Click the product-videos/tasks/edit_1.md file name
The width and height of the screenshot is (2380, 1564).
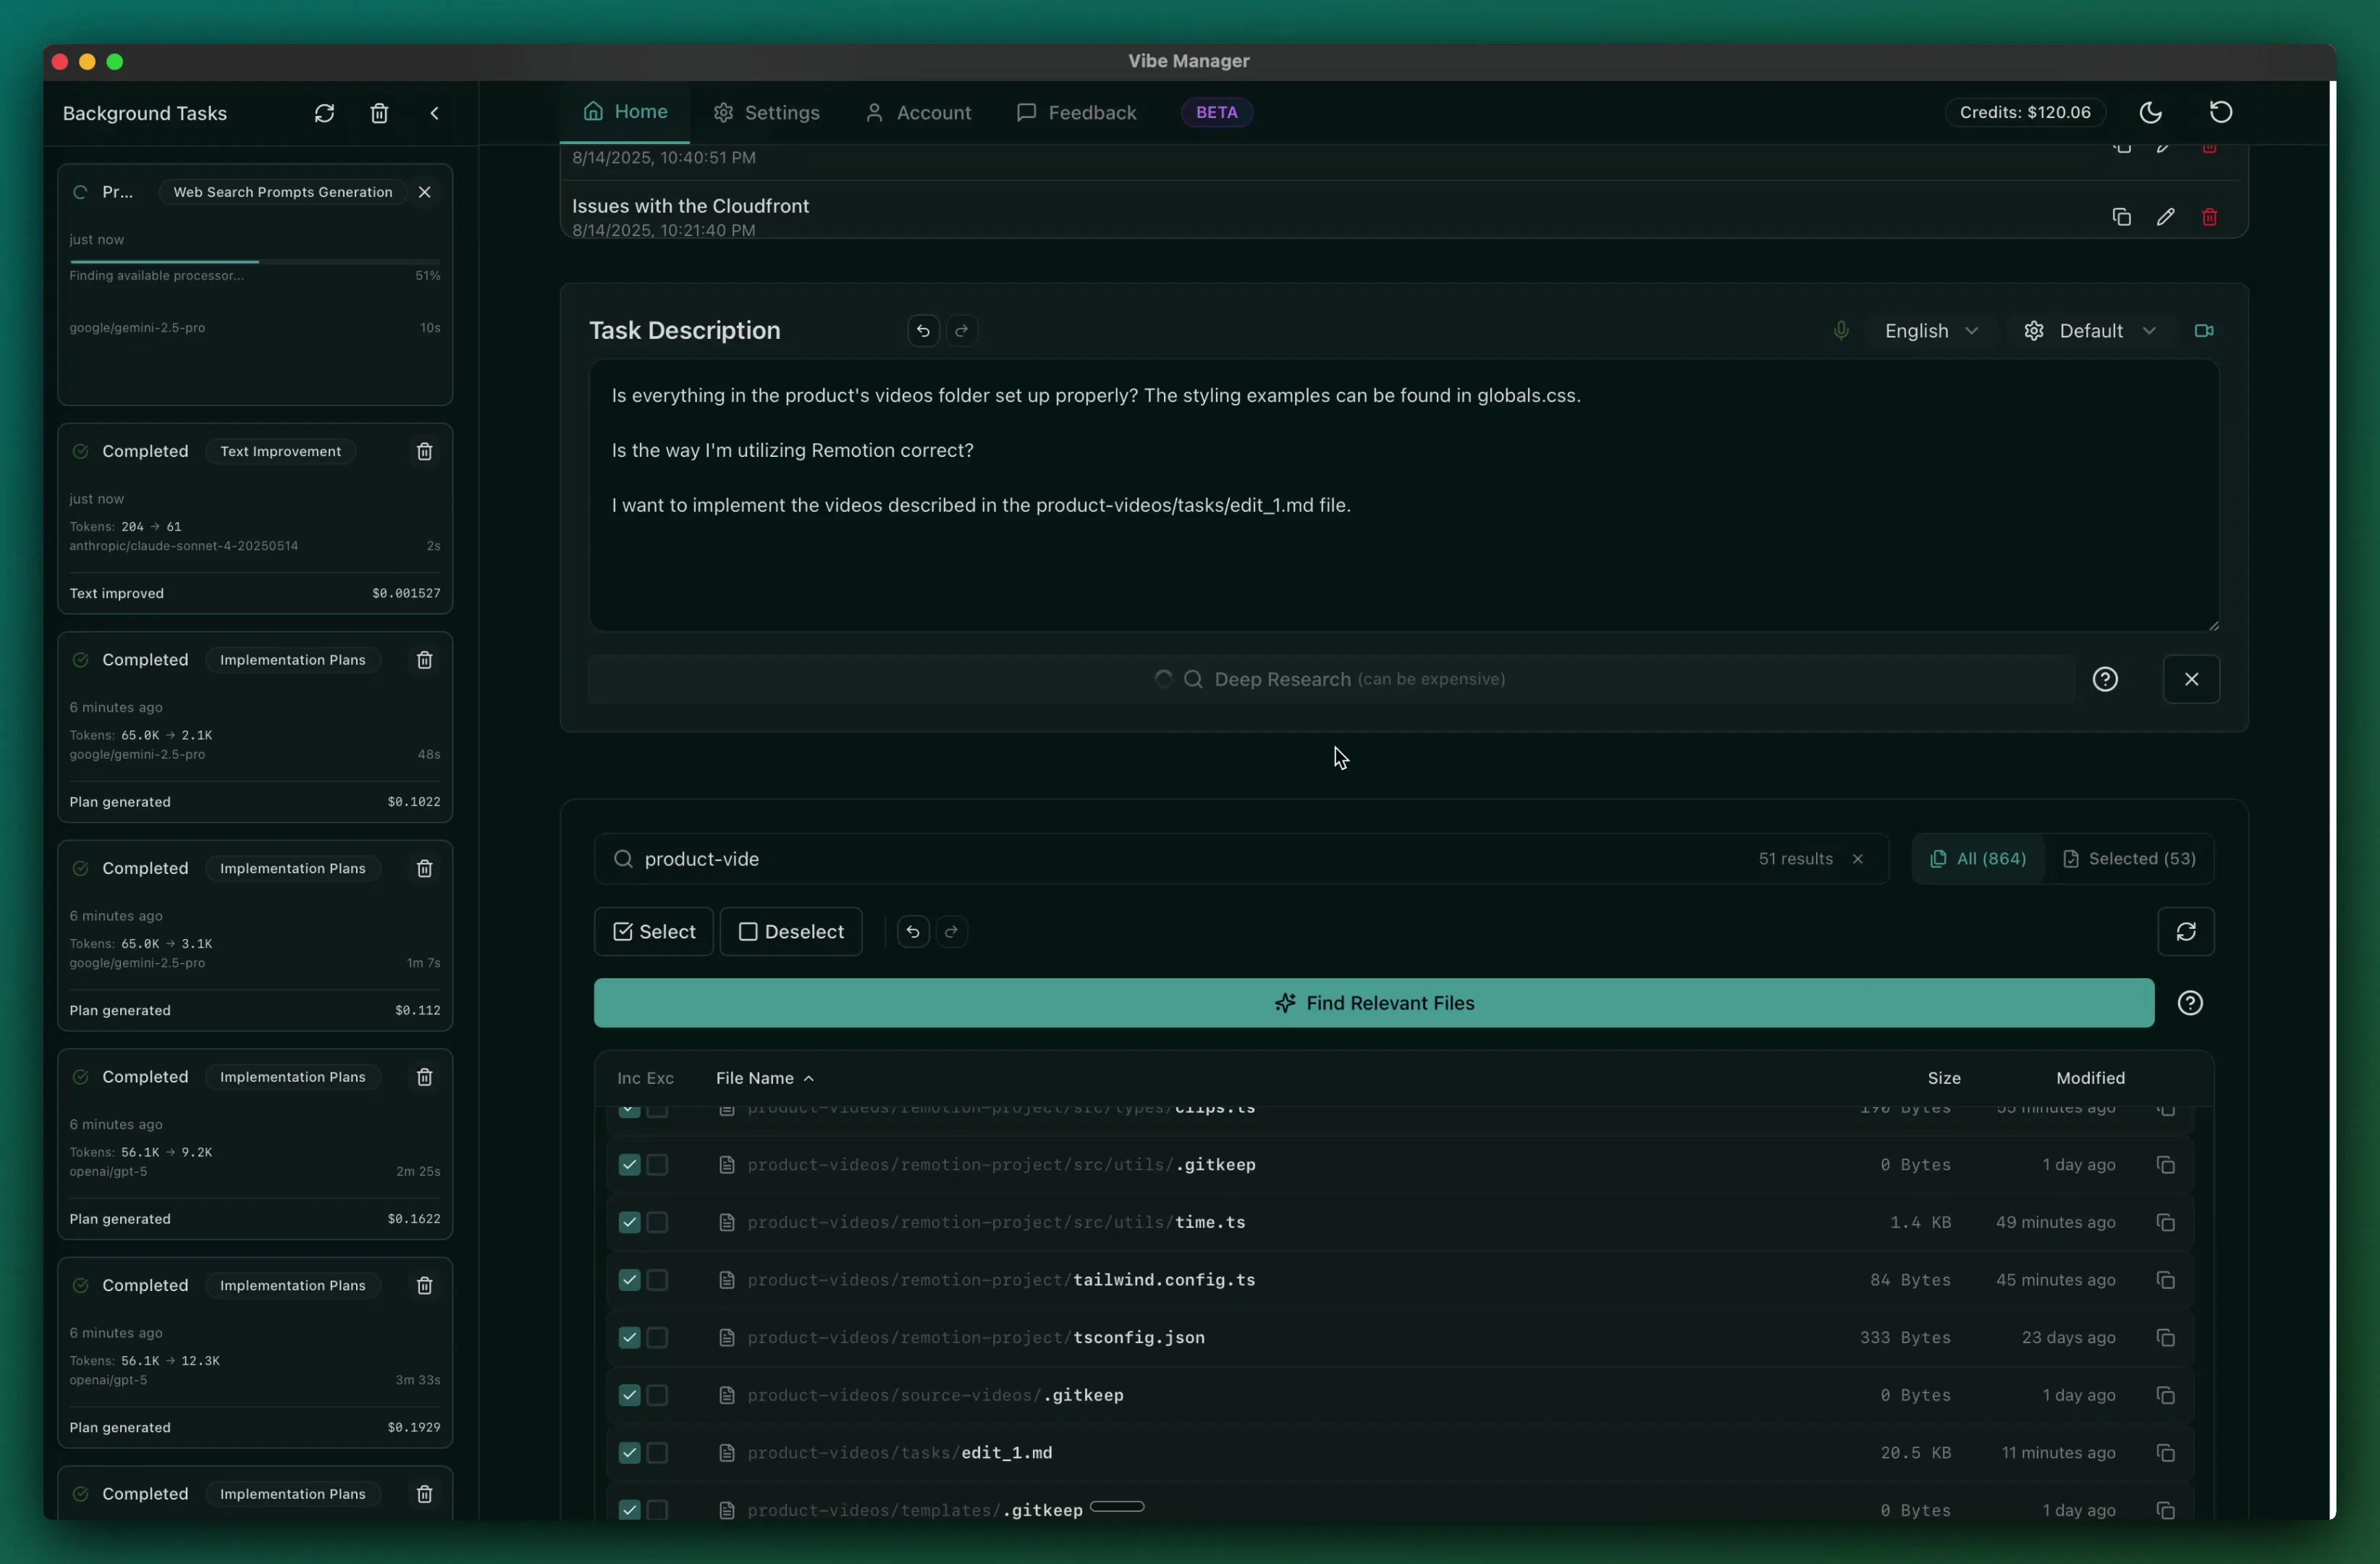coord(899,1454)
